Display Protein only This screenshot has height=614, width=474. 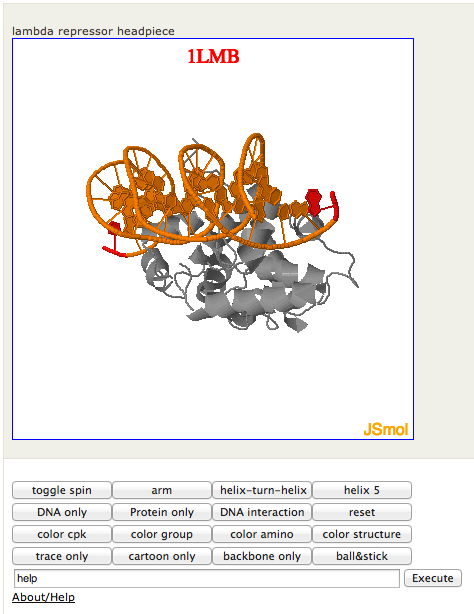162,512
